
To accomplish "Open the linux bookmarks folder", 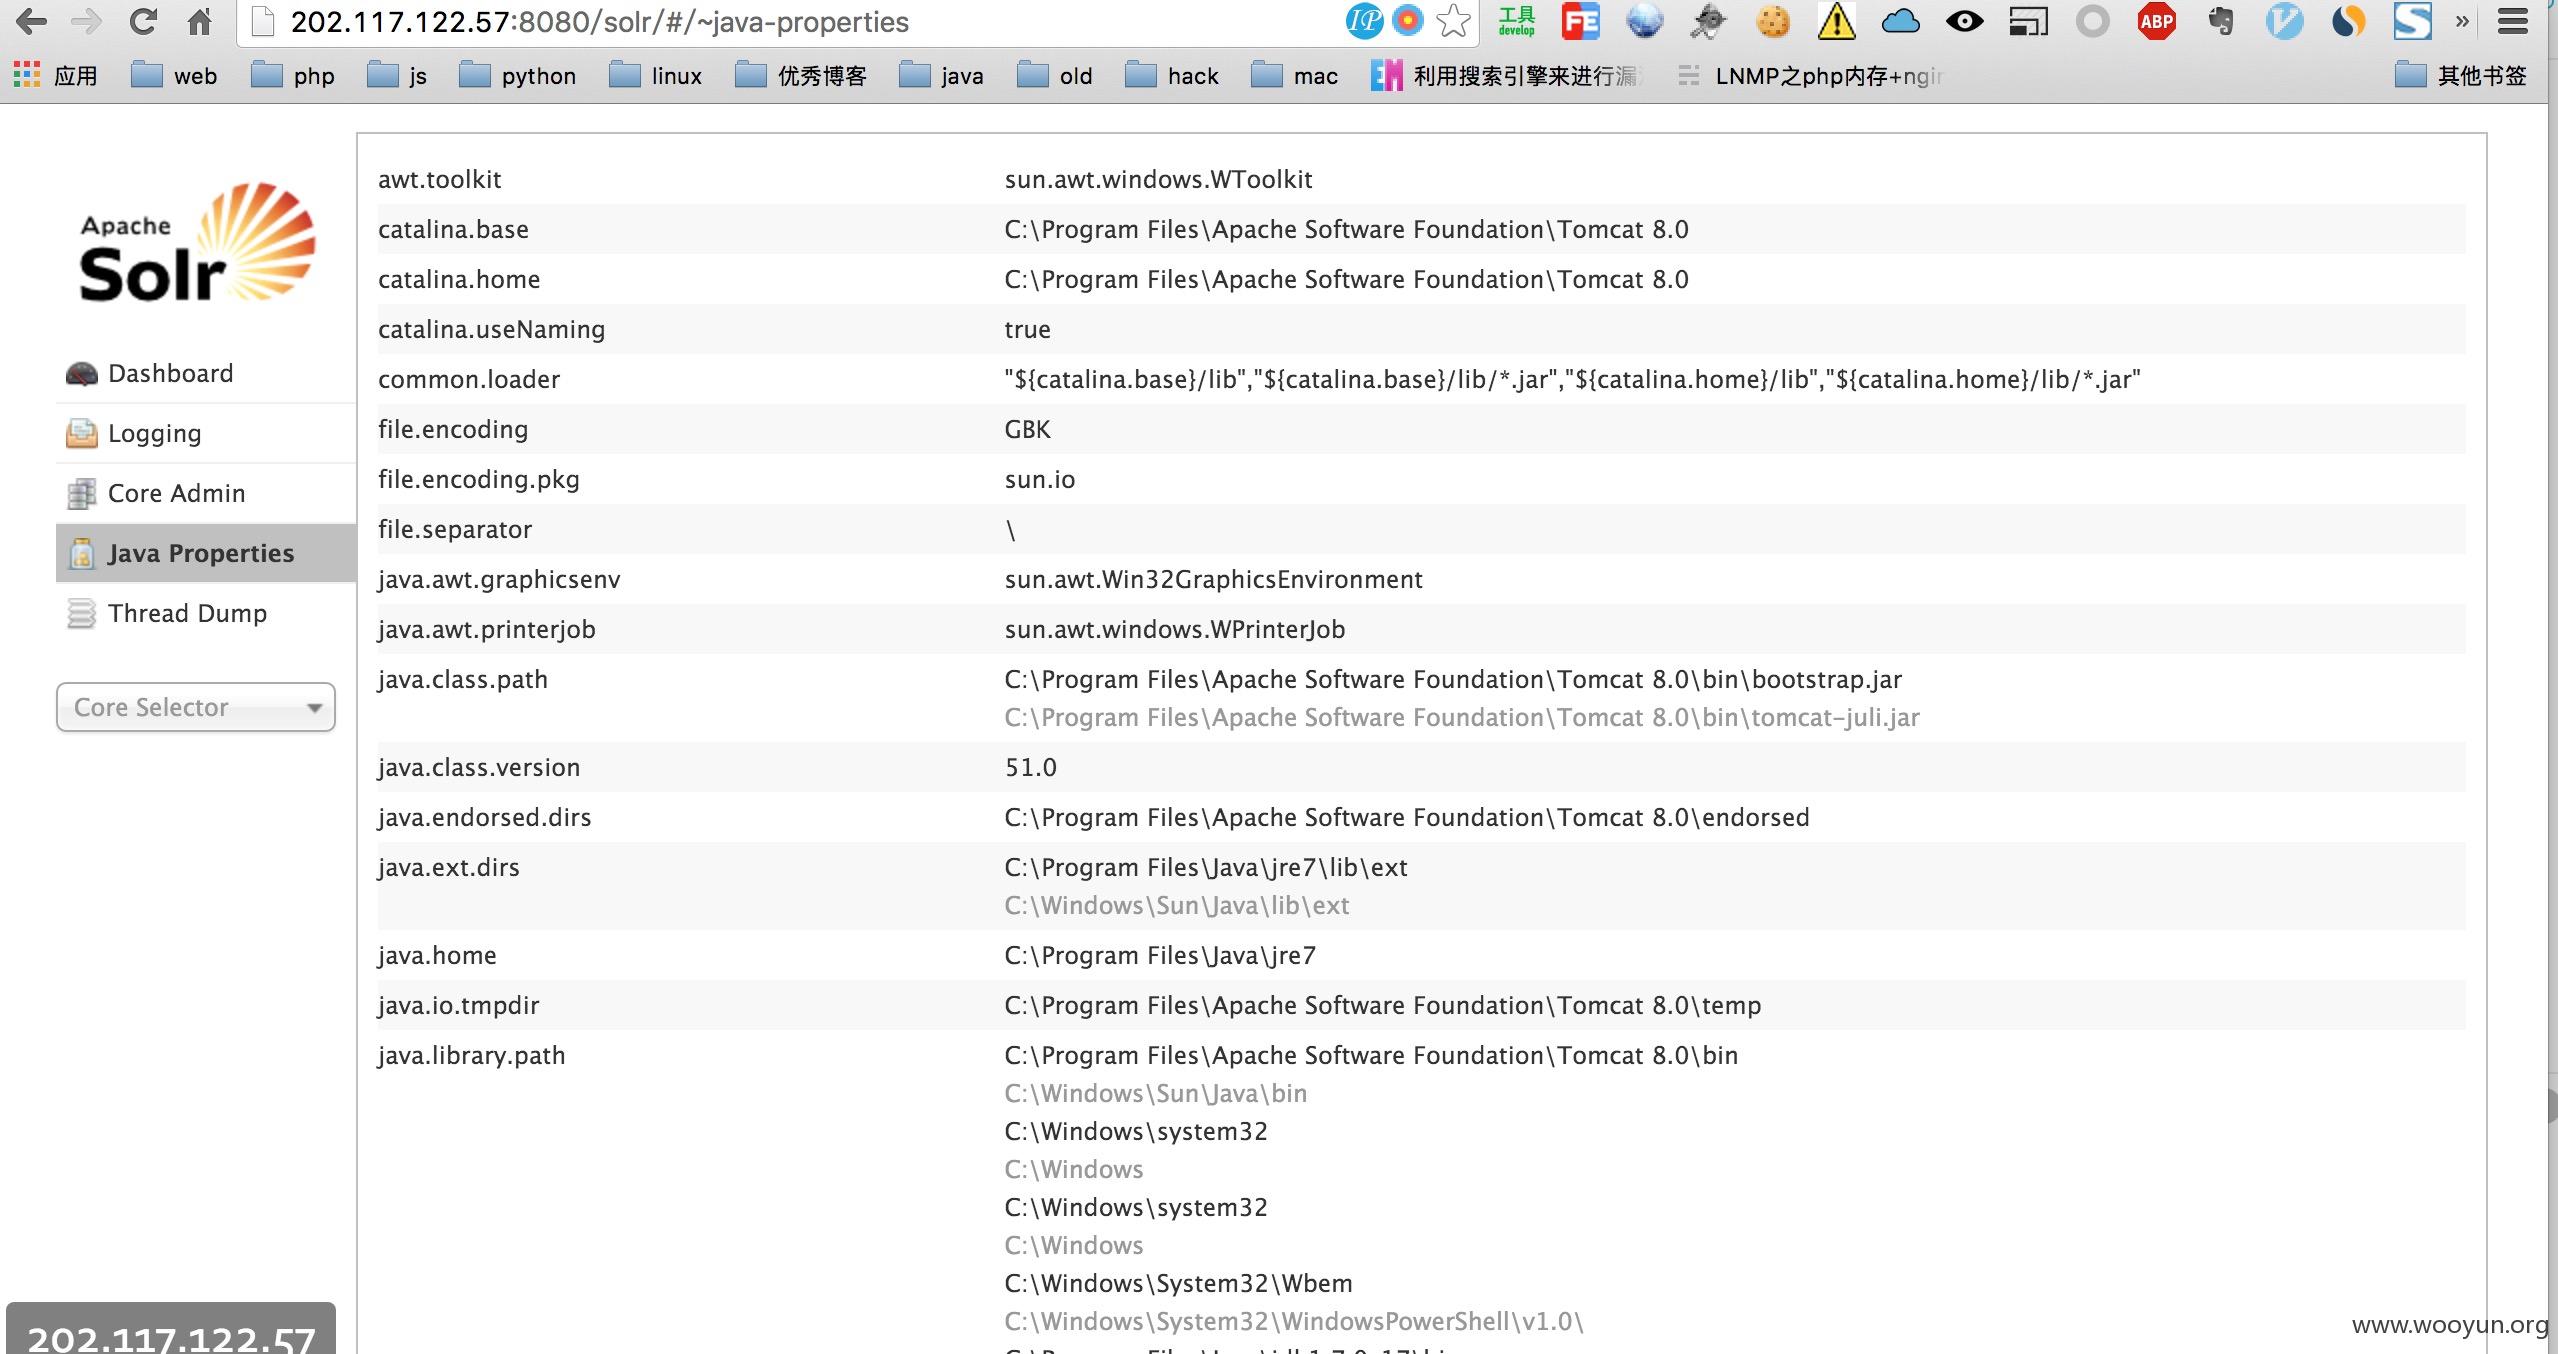I will click(x=656, y=76).
